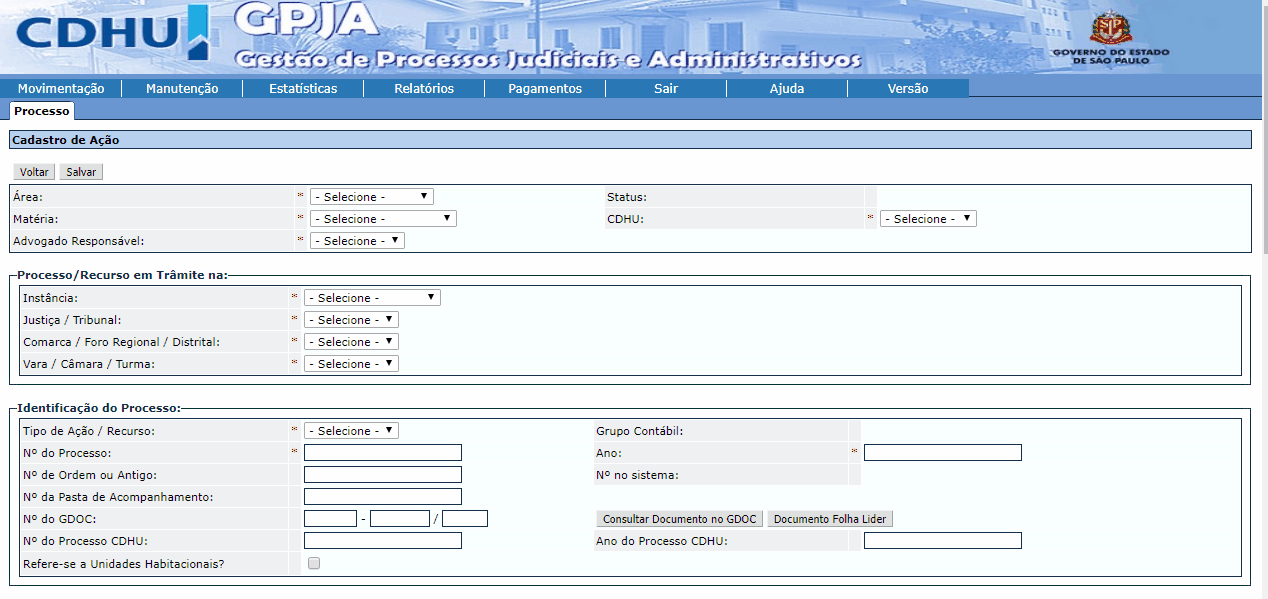Open the Manutenção menu
The height and width of the screenshot is (599, 1268).
(182, 88)
